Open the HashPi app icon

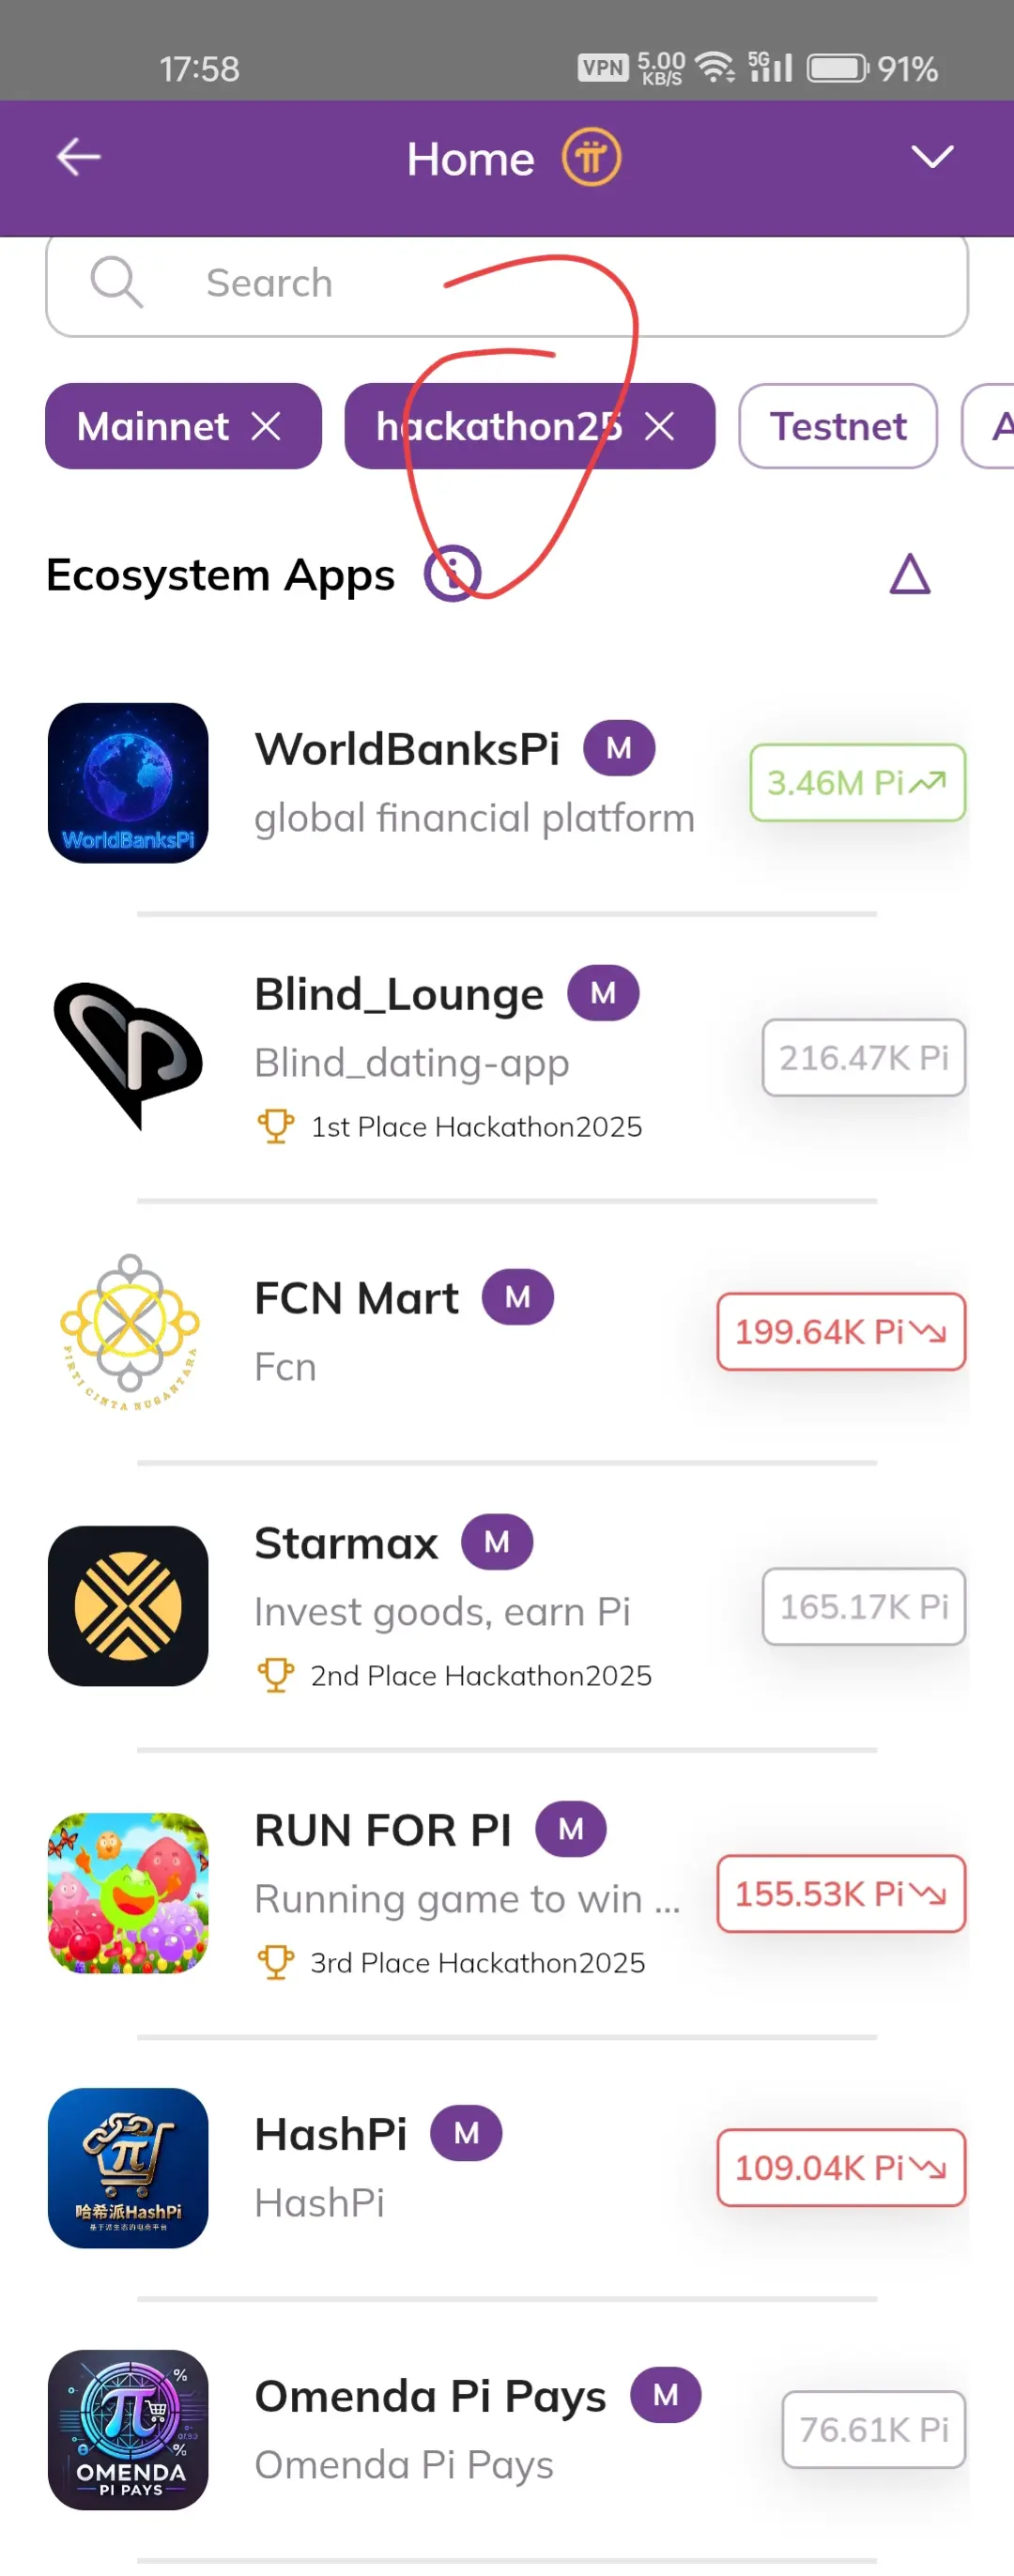click(x=128, y=2167)
